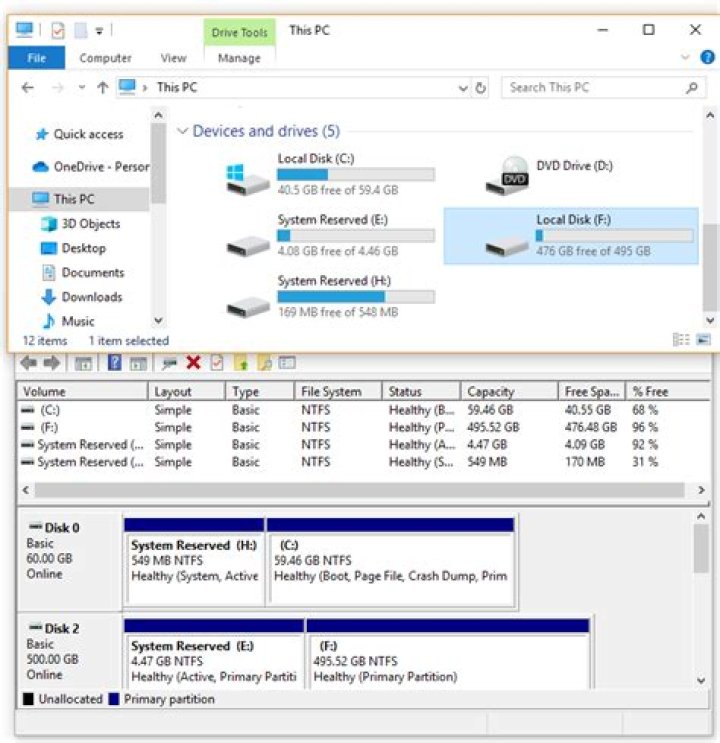Sort by % Free column header
Viewport: 720px width, 743px height.
pyautogui.click(x=667, y=391)
